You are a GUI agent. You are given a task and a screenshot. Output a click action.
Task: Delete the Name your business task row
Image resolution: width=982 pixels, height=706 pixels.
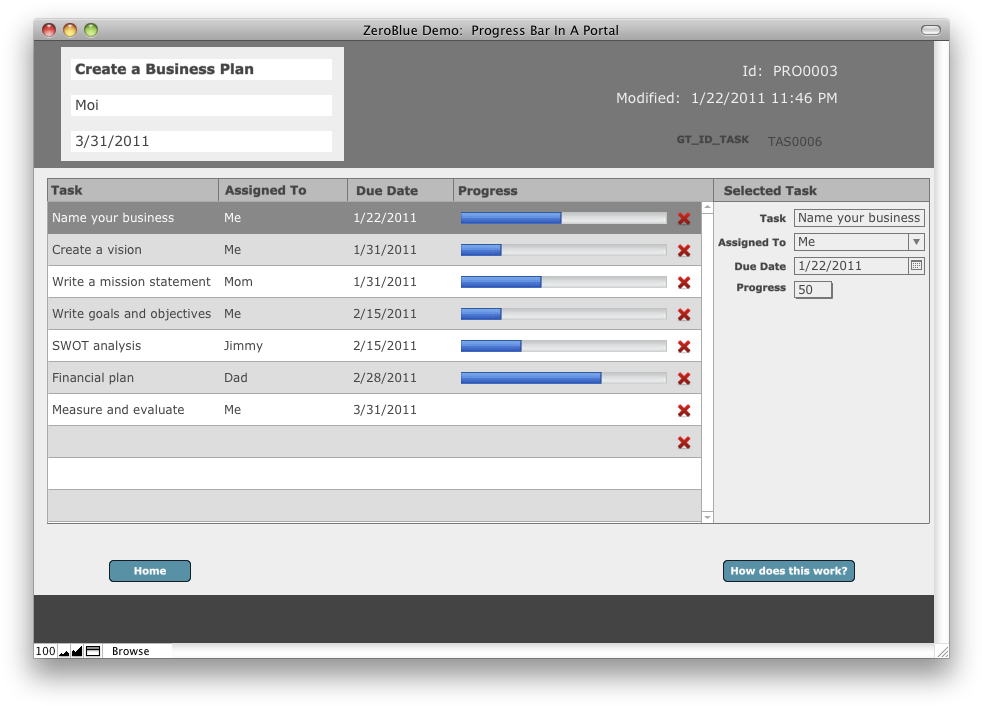point(684,219)
